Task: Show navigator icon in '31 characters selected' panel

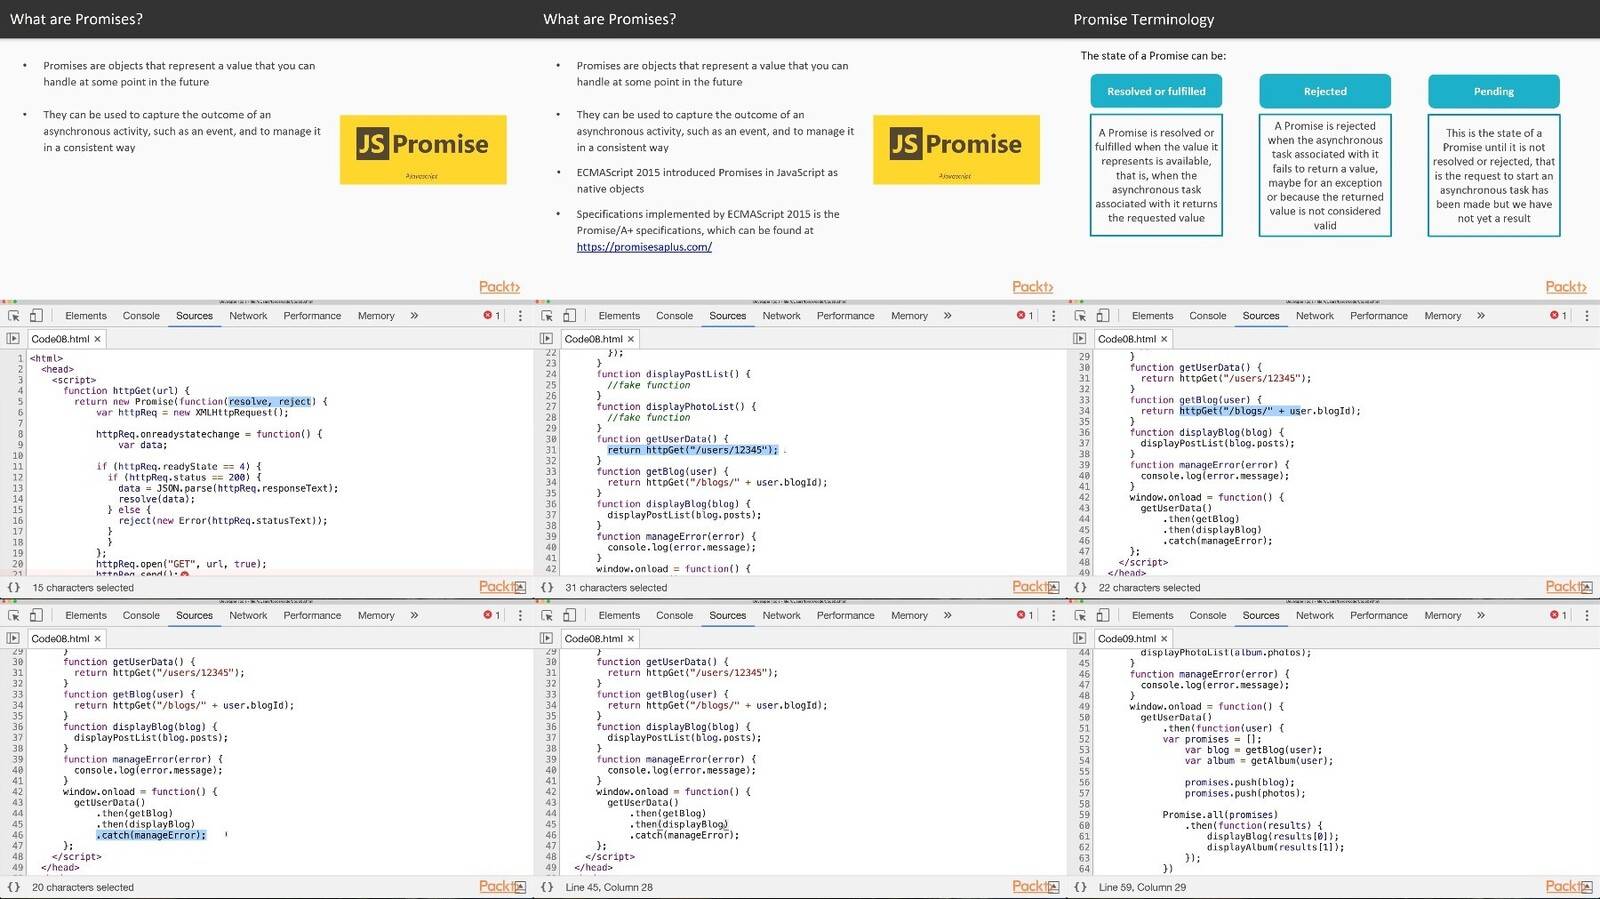Action: [546, 339]
